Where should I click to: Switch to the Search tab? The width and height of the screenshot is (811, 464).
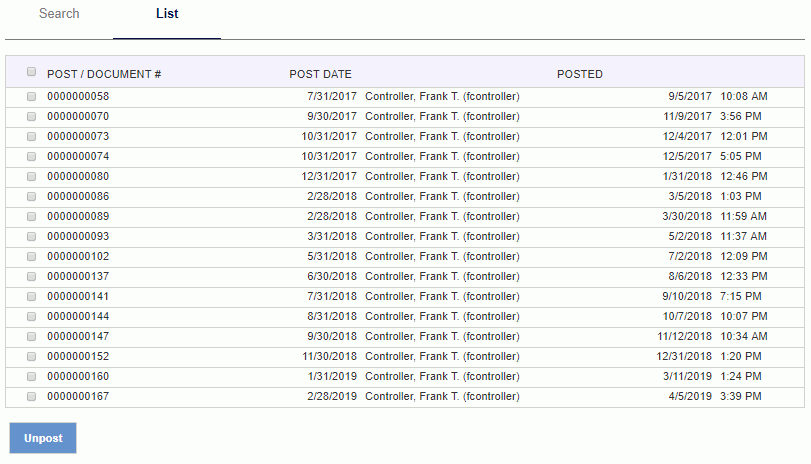click(x=59, y=14)
